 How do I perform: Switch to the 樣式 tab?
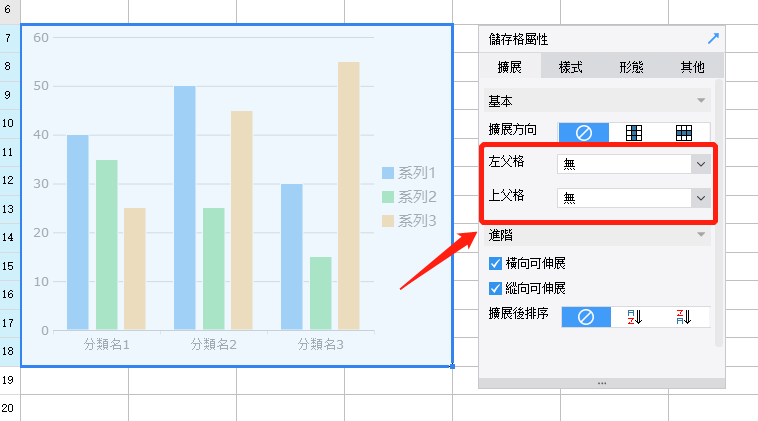click(570, 67)
